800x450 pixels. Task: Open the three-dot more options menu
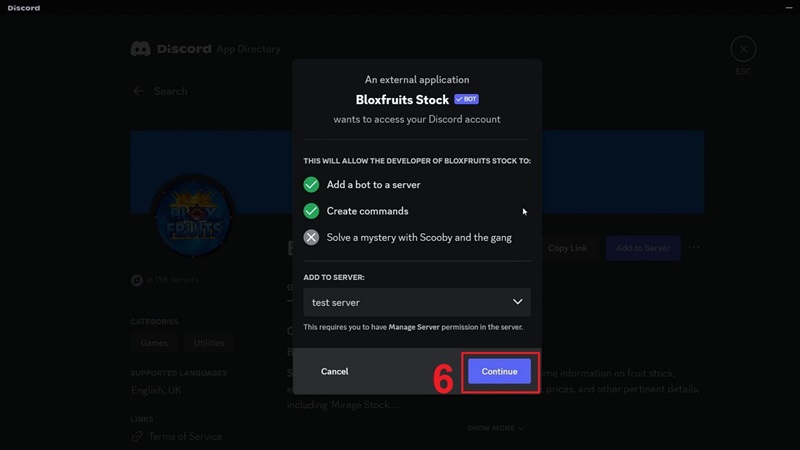click(694, 247)
